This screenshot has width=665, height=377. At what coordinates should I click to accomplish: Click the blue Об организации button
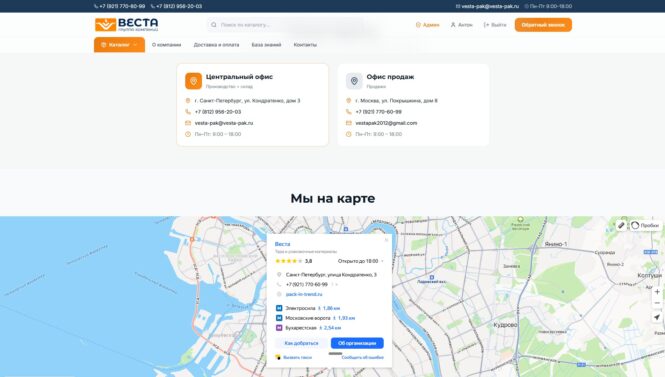tap(357, 343)
